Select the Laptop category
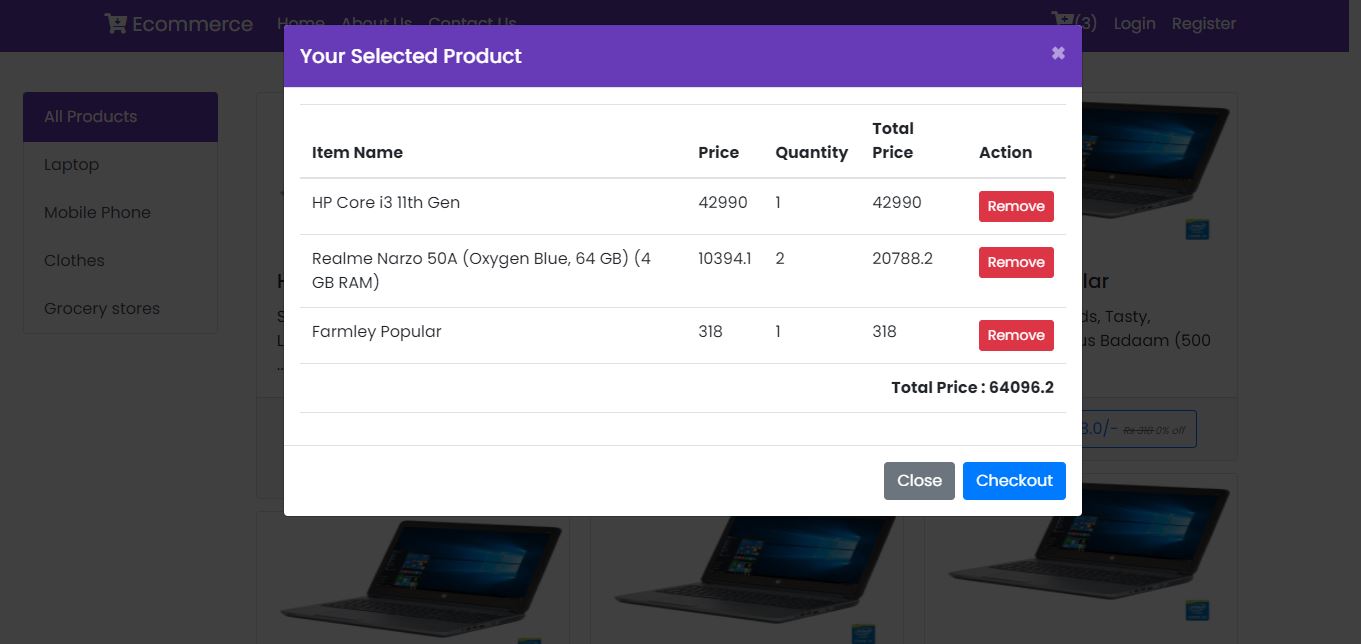Screen dimensions: 1361x644 pyautogui.click(x=71, y=164)
